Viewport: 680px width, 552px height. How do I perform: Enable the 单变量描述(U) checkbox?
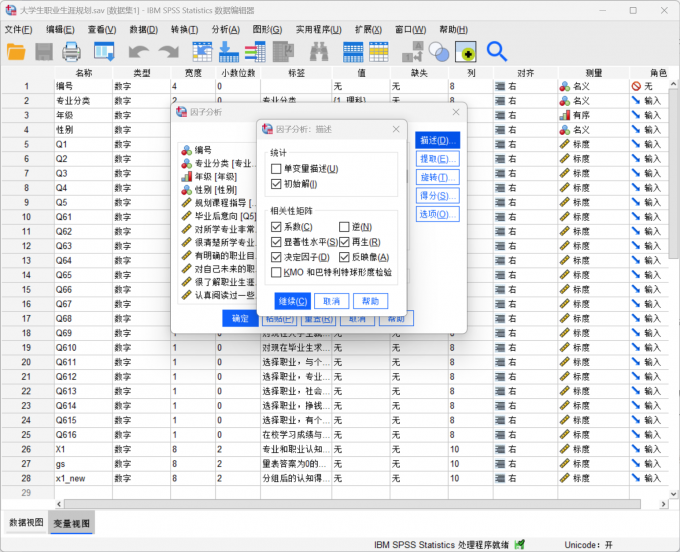point(276,169)
